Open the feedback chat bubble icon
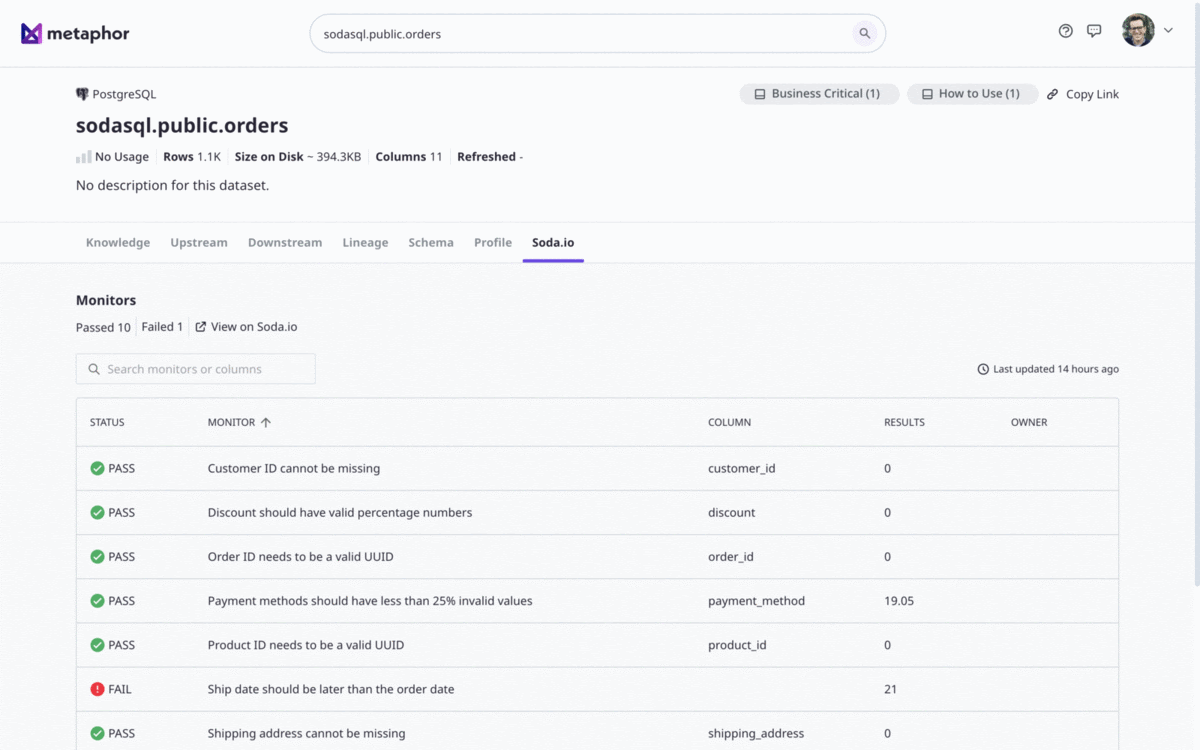This screenshot has width=1200, height=750. (x=1094, y=31)
